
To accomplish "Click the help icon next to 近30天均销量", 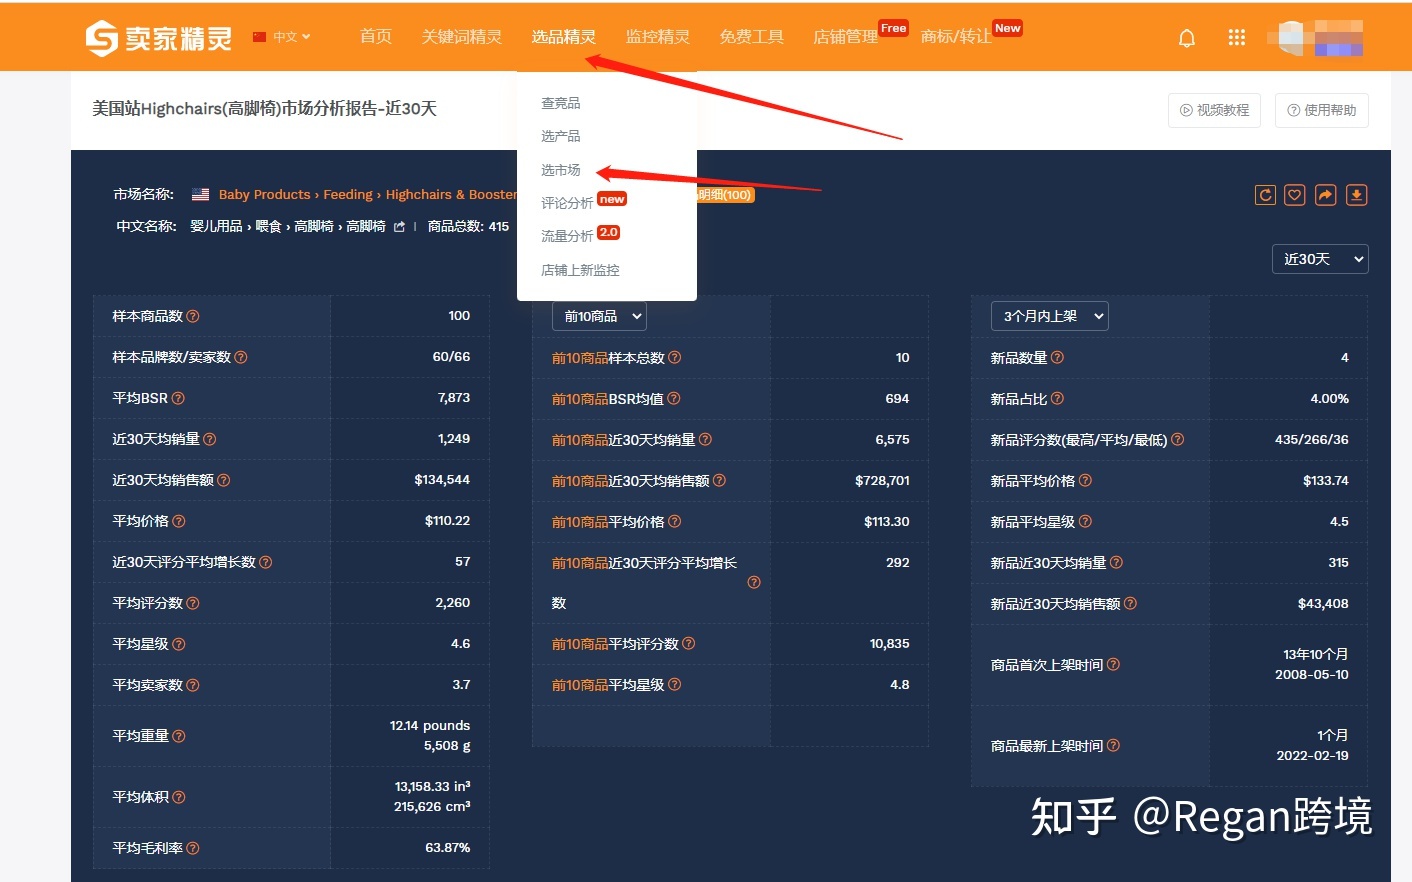I will click(210, 439).
